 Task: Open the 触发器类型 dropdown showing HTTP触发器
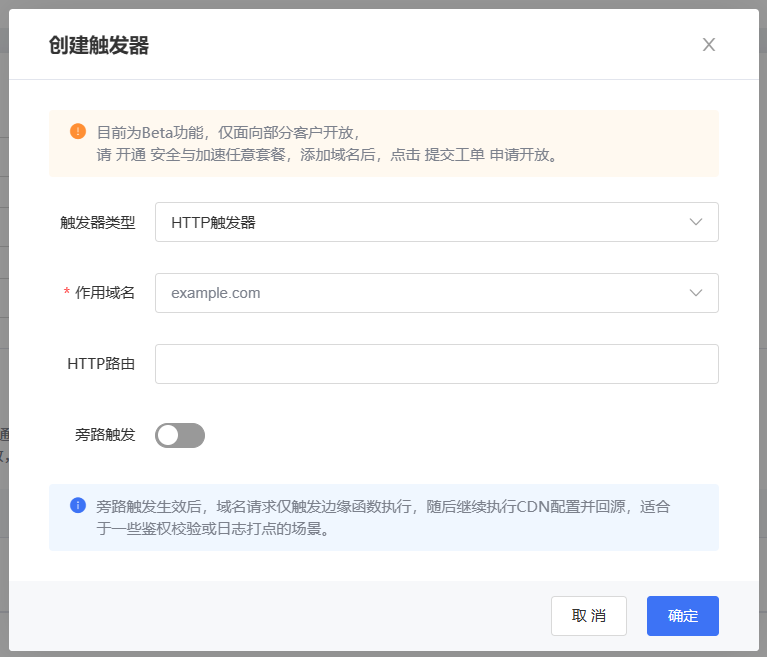pos(420,222)
